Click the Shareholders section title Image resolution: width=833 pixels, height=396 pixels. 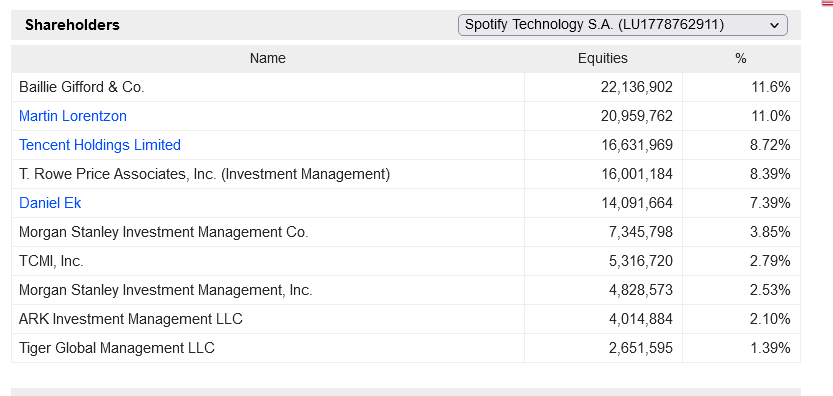click(x=72, y=25)
